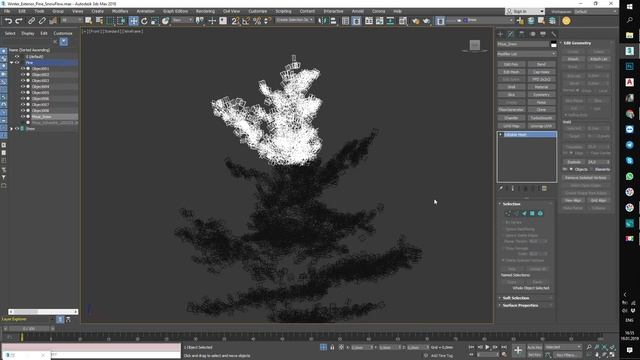Open the Modifiers menu
The height and width of the screenshot is (360, 640).
pyautogui.click(x=120, y=11)
